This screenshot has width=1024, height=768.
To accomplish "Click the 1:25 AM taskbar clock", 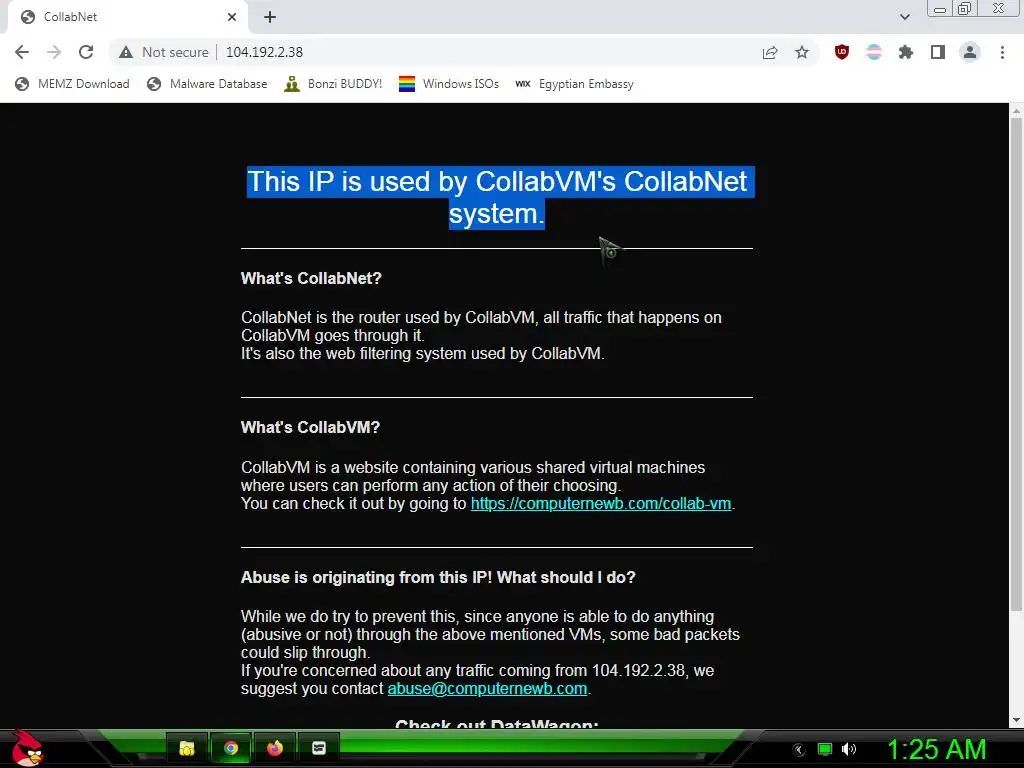I will pos(936,750).
